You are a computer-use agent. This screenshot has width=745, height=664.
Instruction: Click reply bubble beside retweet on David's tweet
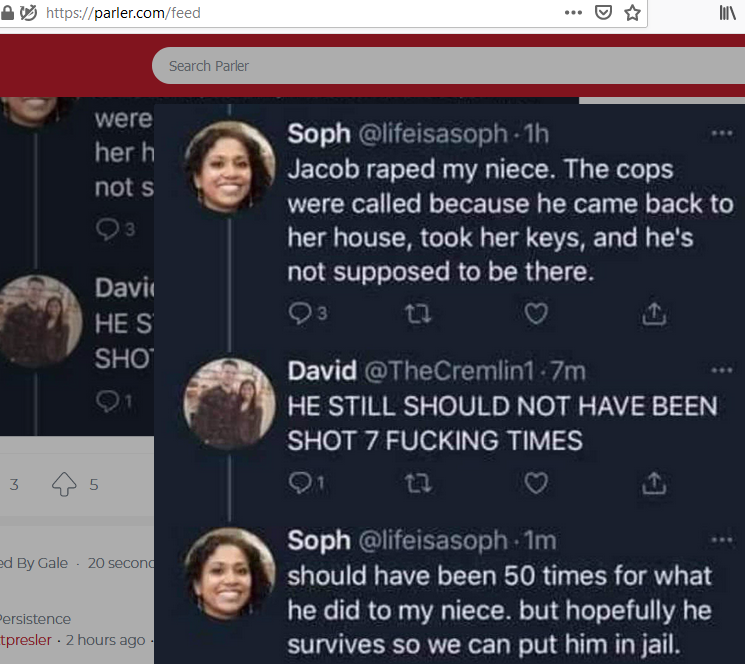click(x=300, y=483)
